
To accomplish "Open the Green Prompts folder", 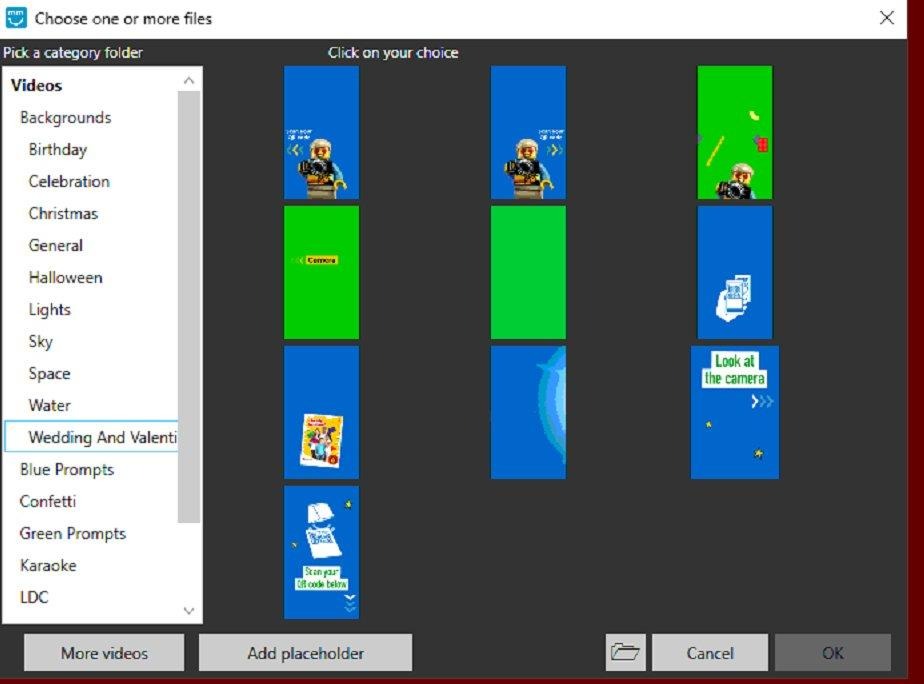I will click(x=72, y=533).
